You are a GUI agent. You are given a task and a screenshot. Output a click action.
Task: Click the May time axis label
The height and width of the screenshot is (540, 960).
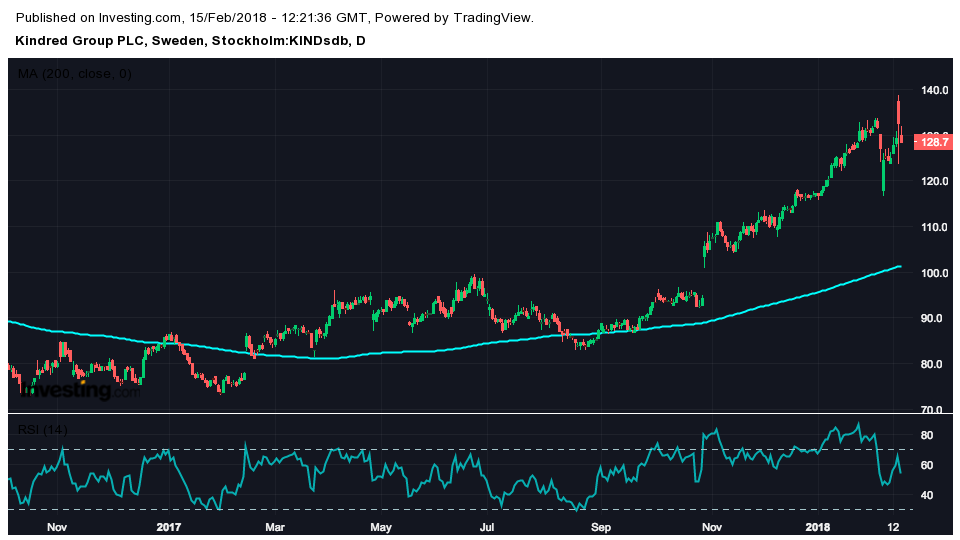point(381,527)
